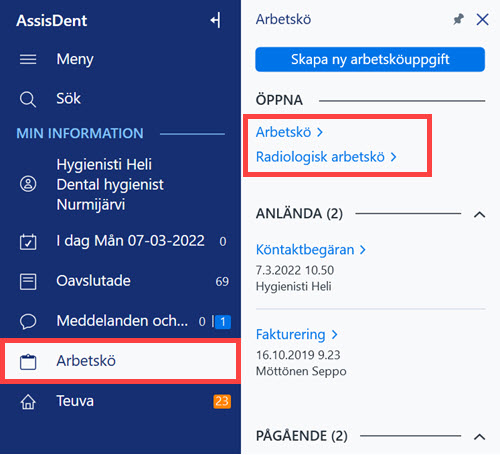Image resolution: width=500 pixels, height=455 pixels.
Task: Click the calendar icon for I dag
Action: [x=28, y=242]
